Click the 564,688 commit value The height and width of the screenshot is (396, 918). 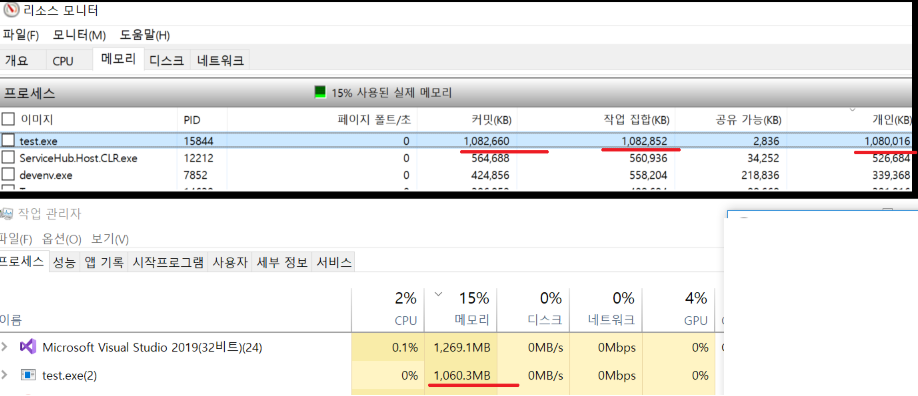point(491,158)
